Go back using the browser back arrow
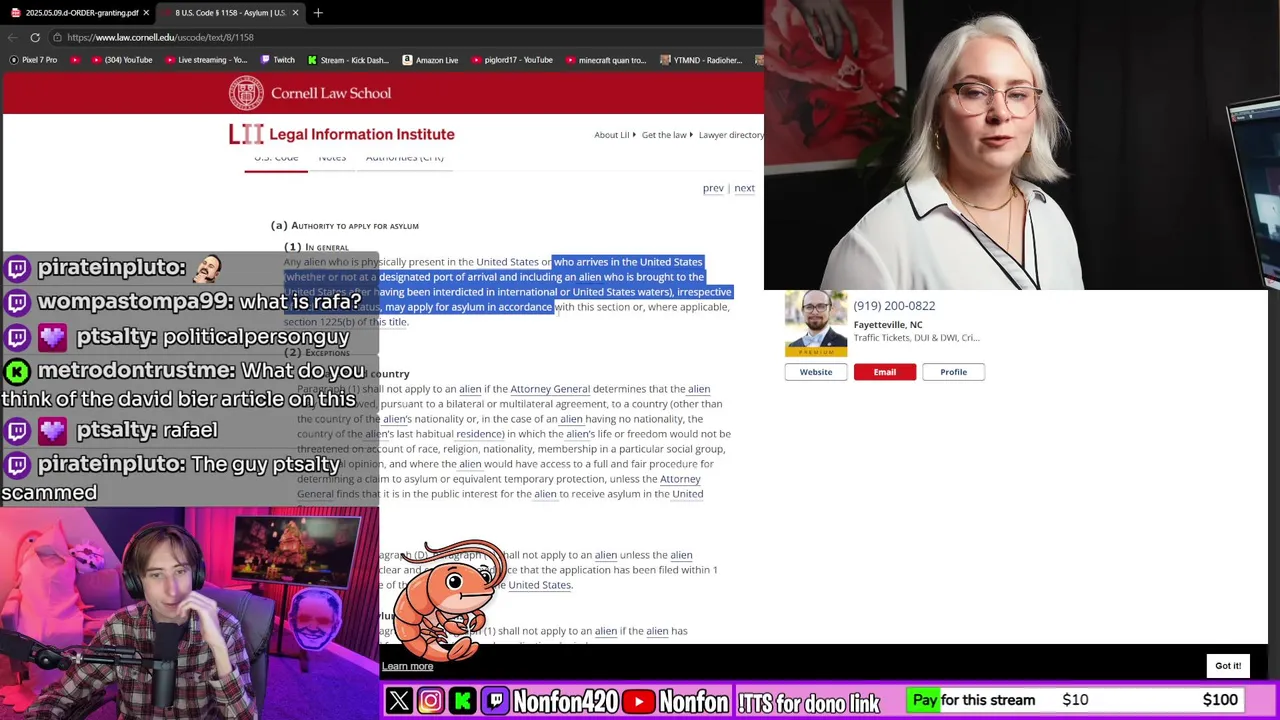This screenshot has width=1280, height=720. 12,37
